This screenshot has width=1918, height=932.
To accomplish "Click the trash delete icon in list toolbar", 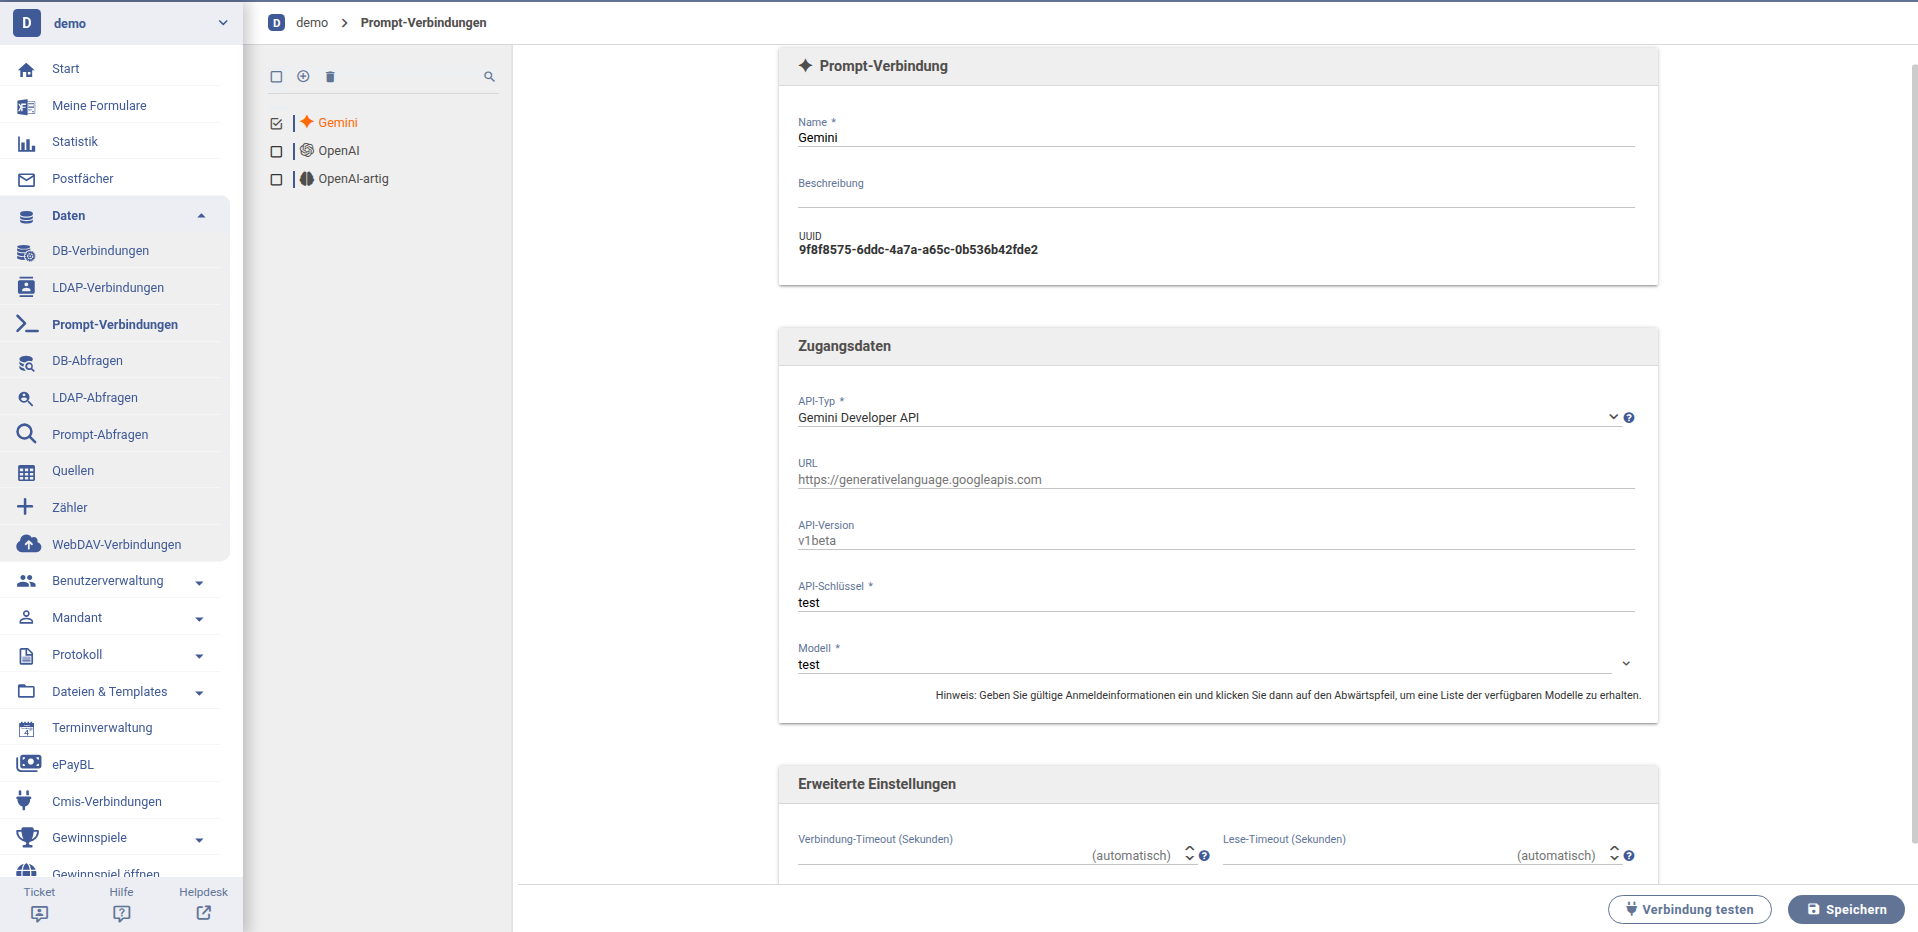I will point(330,76).
